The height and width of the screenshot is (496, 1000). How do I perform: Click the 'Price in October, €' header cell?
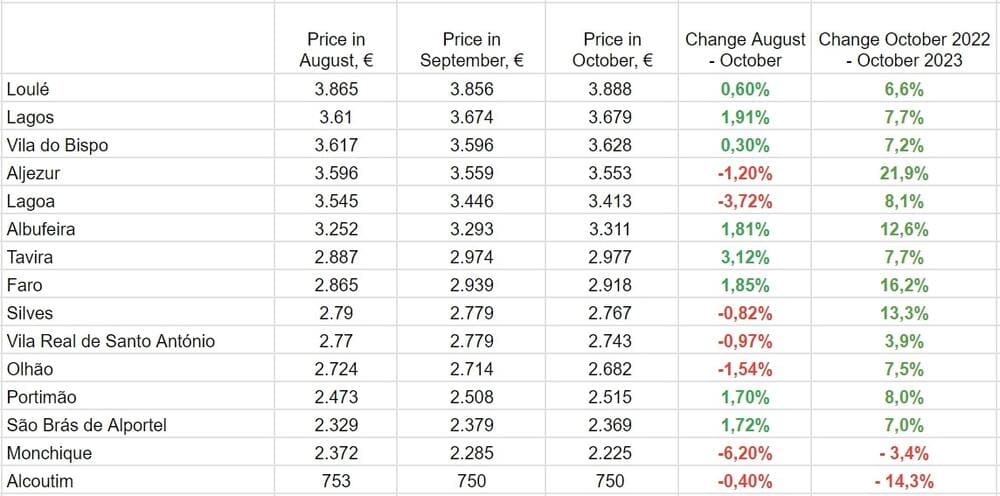pos(612,50)
